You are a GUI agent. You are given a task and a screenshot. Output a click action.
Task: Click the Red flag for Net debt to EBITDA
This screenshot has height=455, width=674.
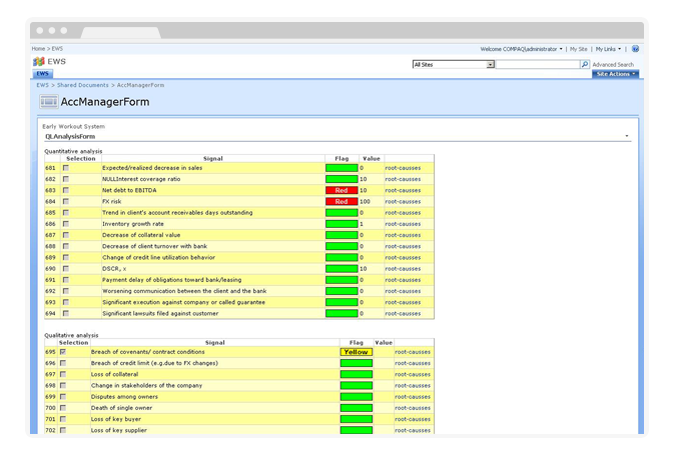(342, 190)
